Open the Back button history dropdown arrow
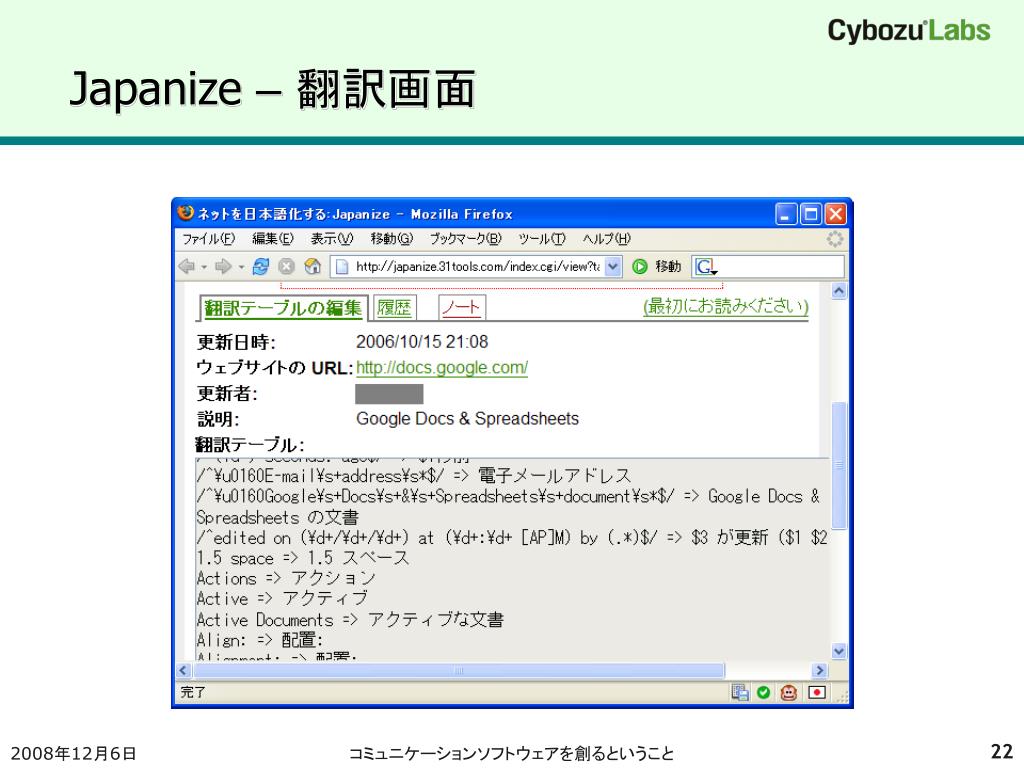 (204, 267)
